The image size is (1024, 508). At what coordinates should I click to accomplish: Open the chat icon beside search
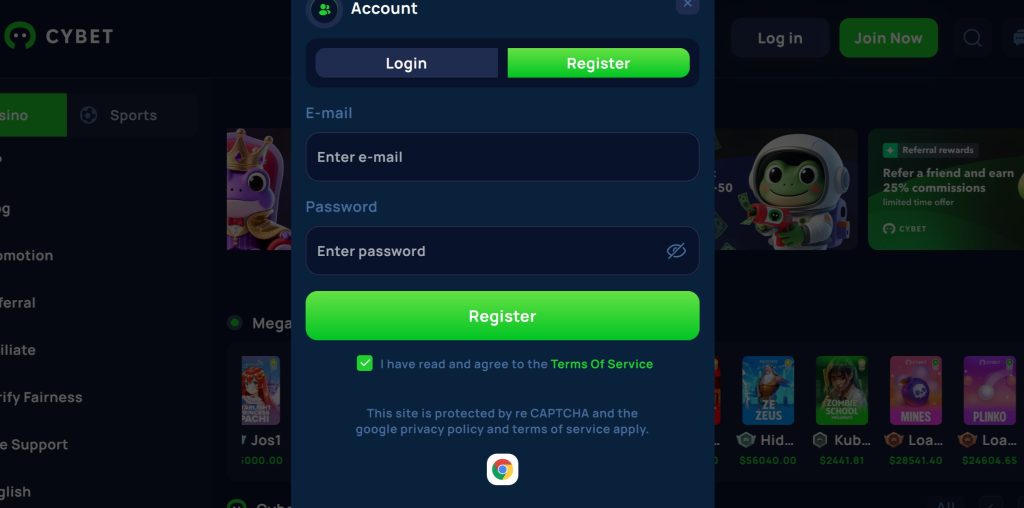click(x=1016, y=38)
